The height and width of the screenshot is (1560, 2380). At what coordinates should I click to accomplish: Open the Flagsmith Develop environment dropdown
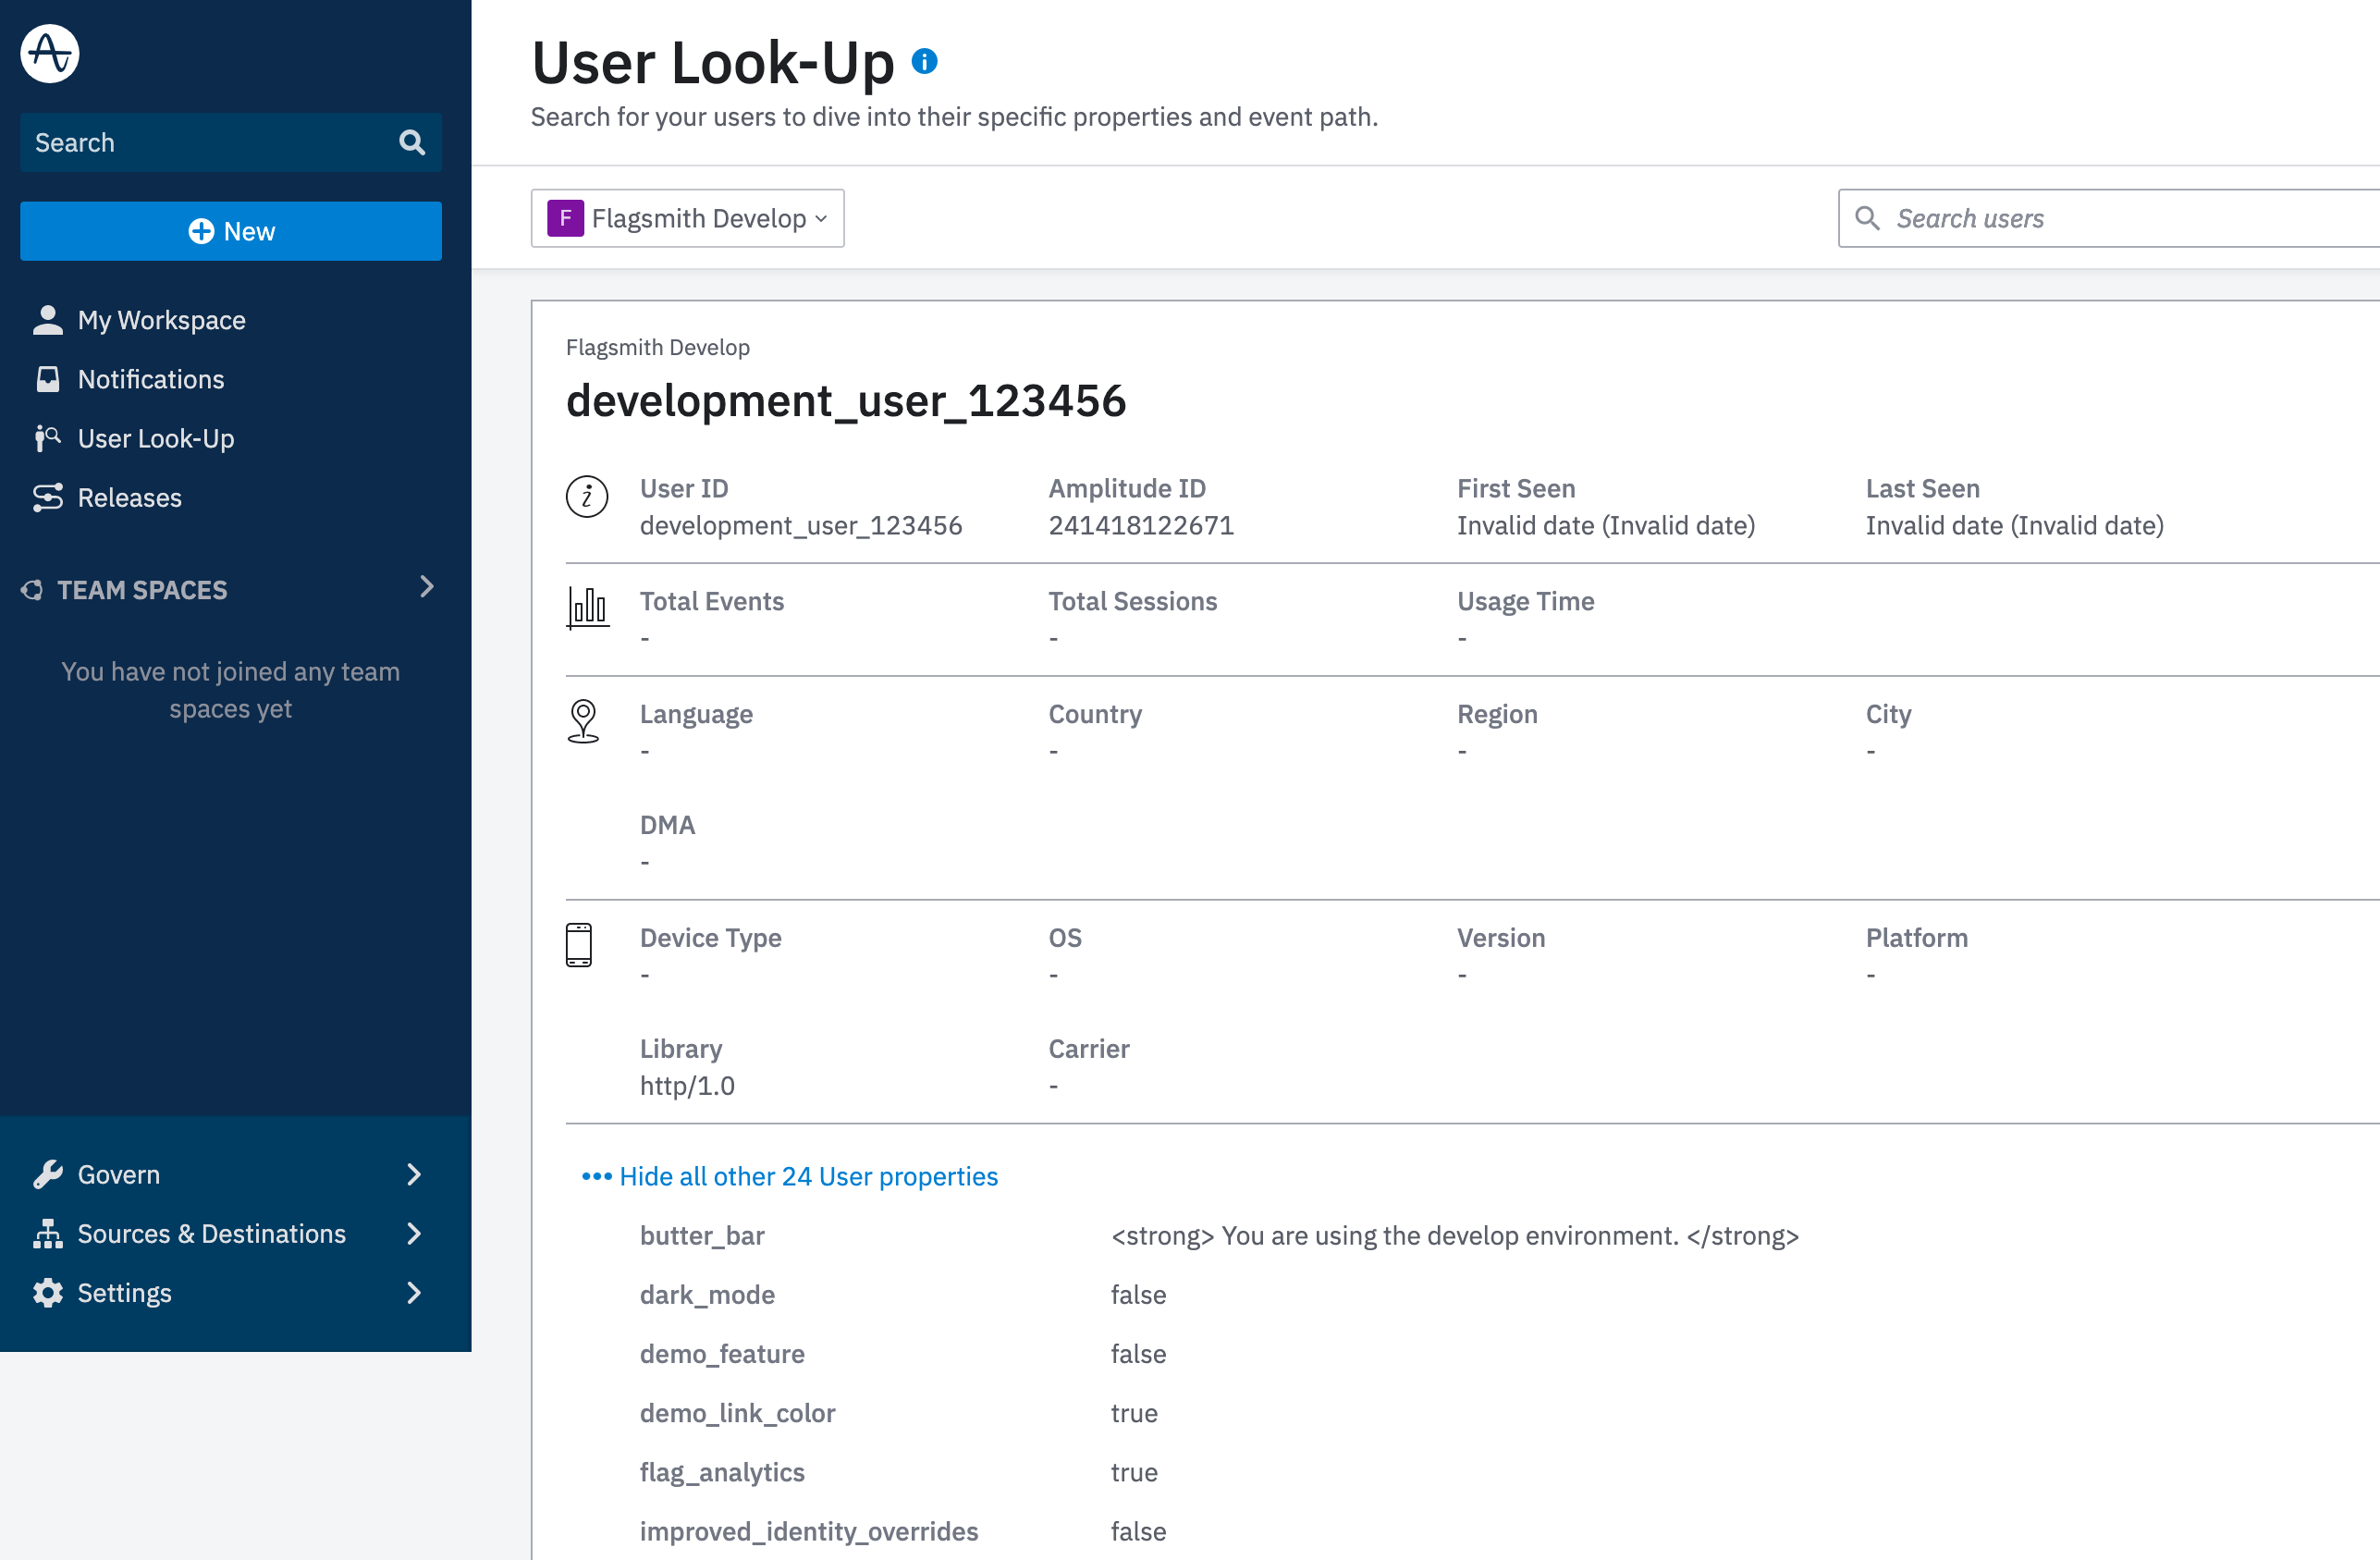(x=686, y=217)
